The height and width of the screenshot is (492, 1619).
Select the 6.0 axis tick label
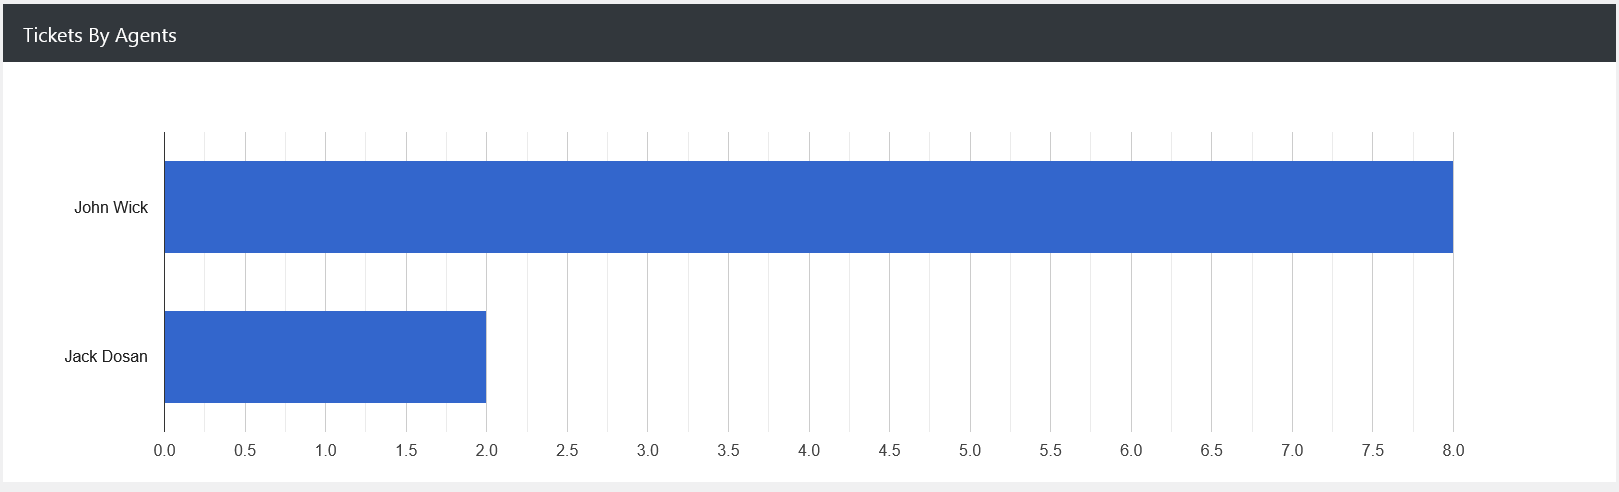coord(1131,450)
